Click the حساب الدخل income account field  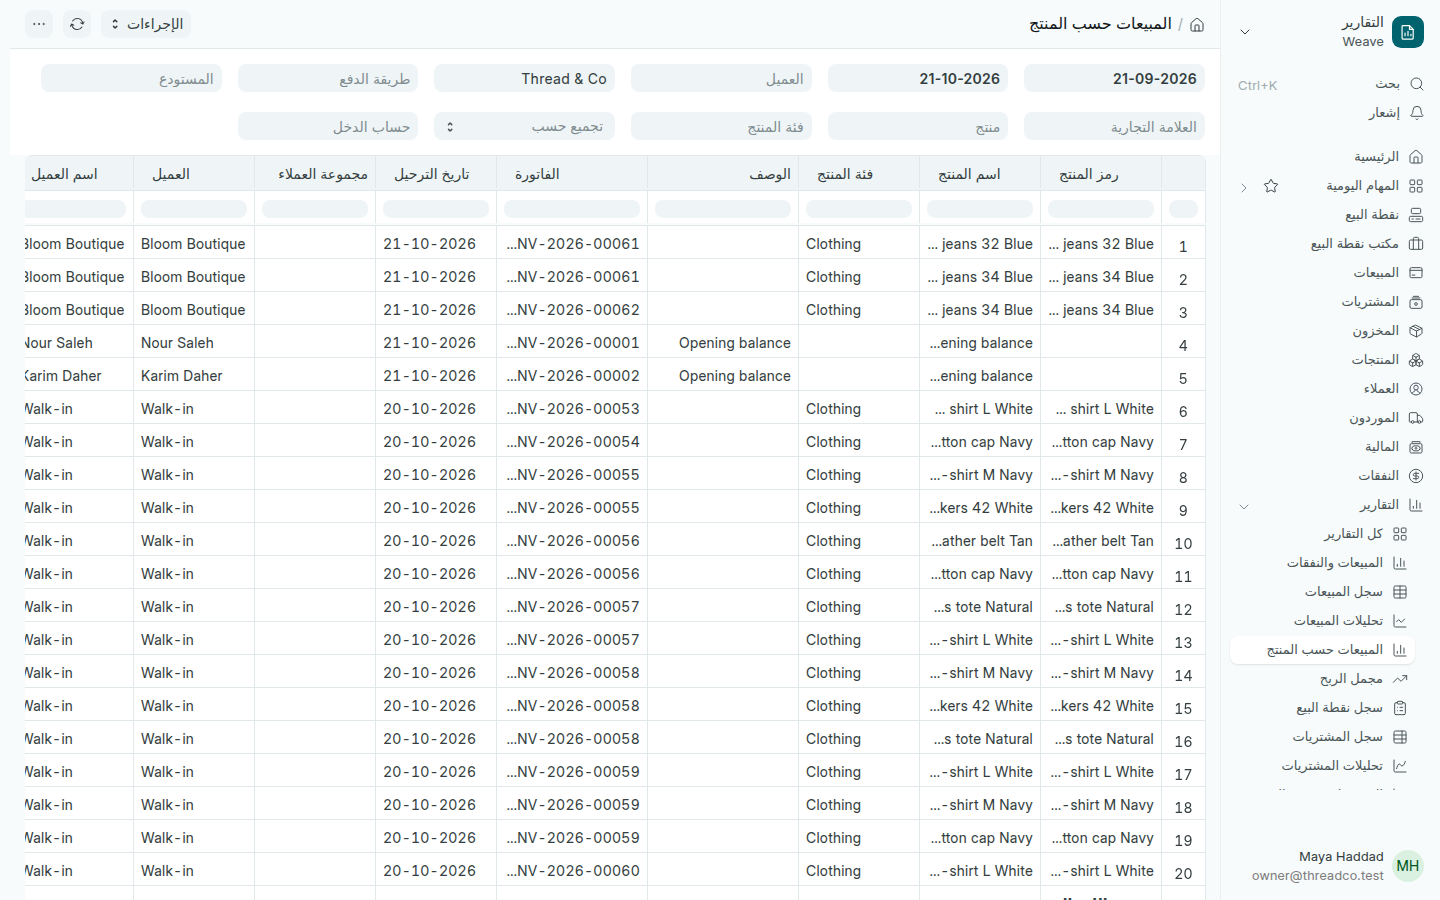tap(328, 126)
